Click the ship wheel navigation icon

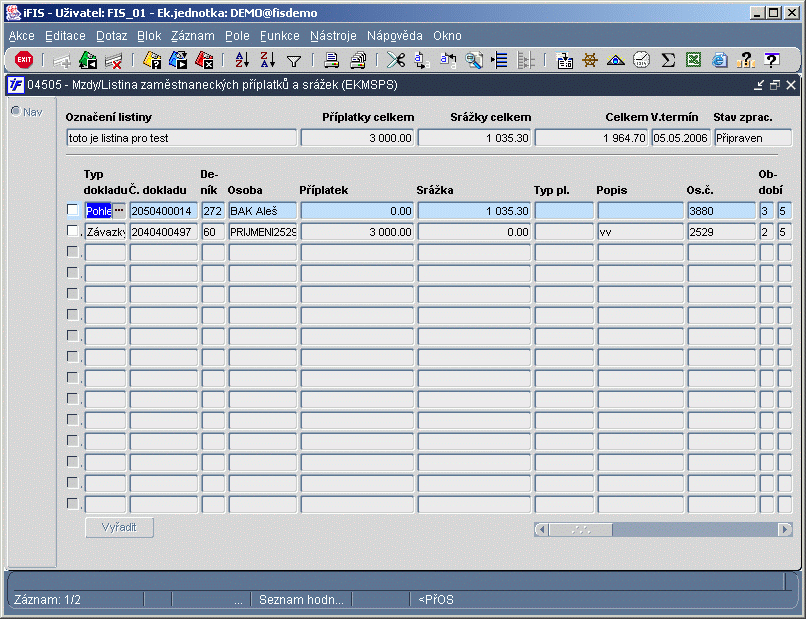[x=590, y=60]
